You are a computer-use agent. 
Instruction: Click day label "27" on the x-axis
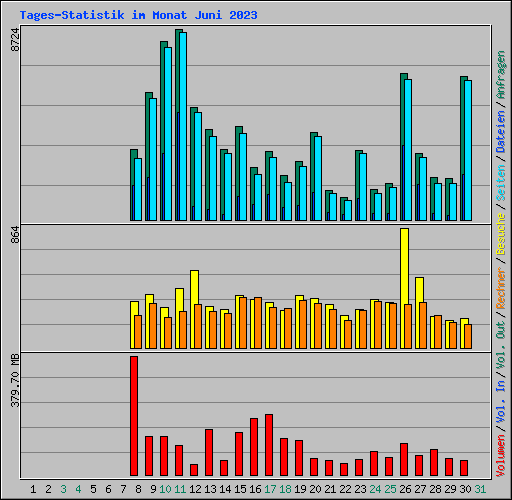pos(420,489)
